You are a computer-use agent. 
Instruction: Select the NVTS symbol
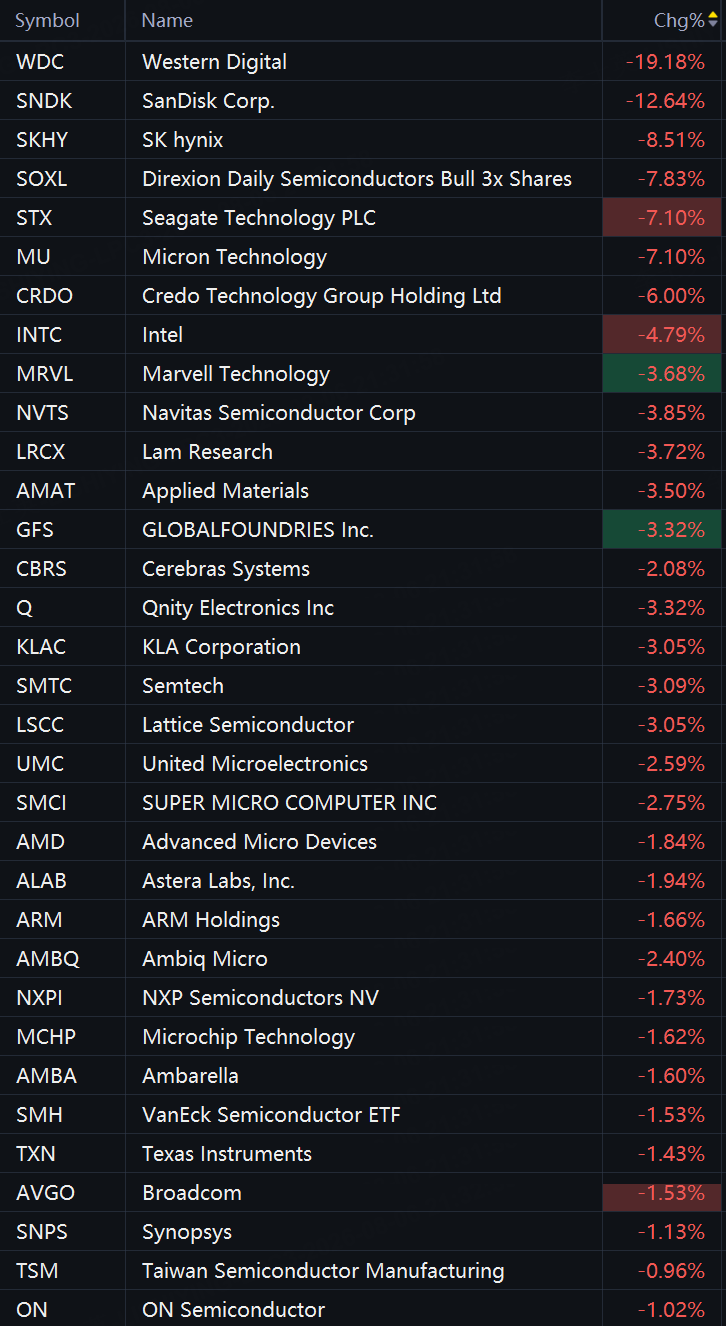click(41, 412)
